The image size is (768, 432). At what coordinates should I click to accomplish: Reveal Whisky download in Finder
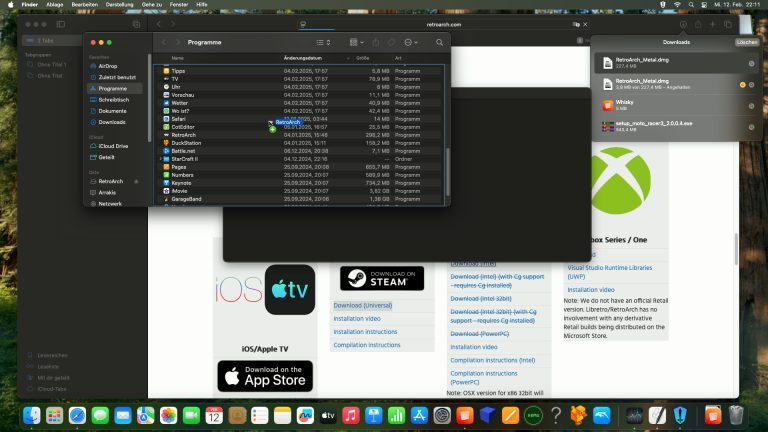[751, 106]
